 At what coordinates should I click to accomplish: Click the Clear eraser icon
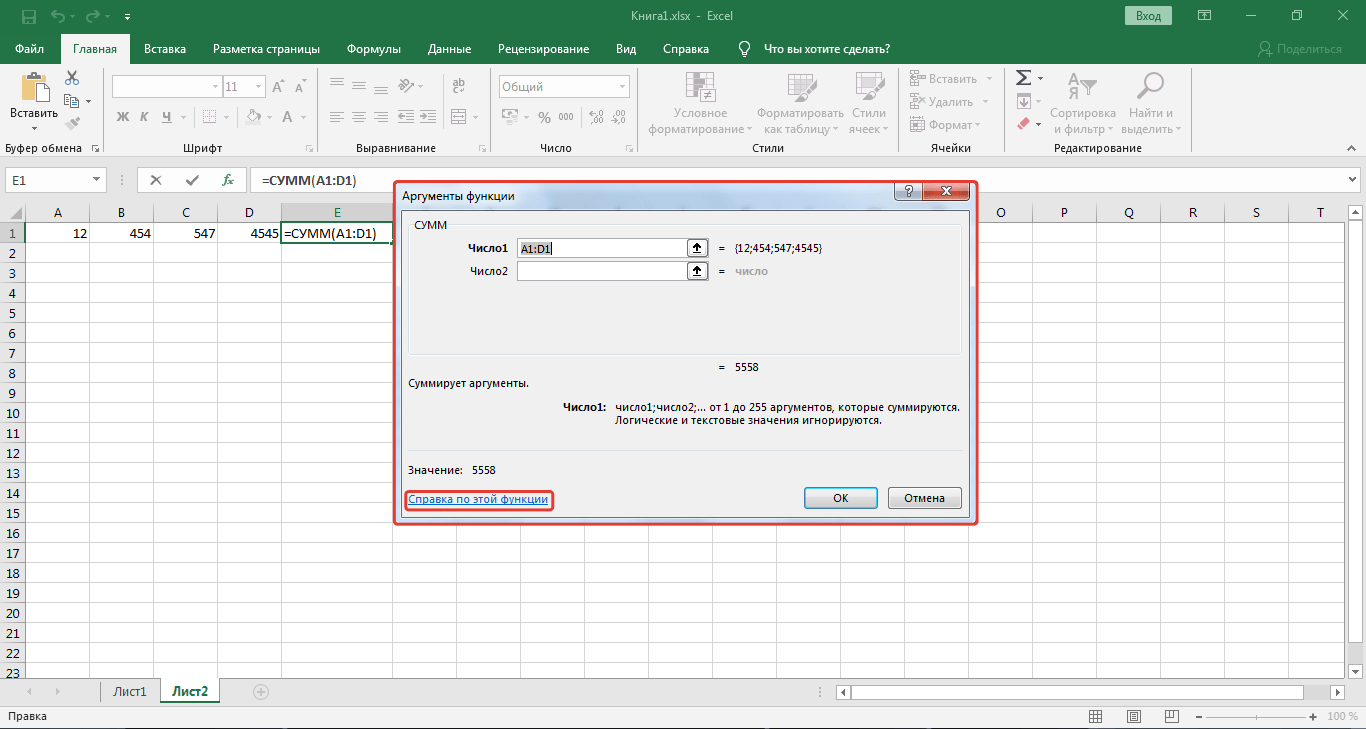(x=1023, y=125)
